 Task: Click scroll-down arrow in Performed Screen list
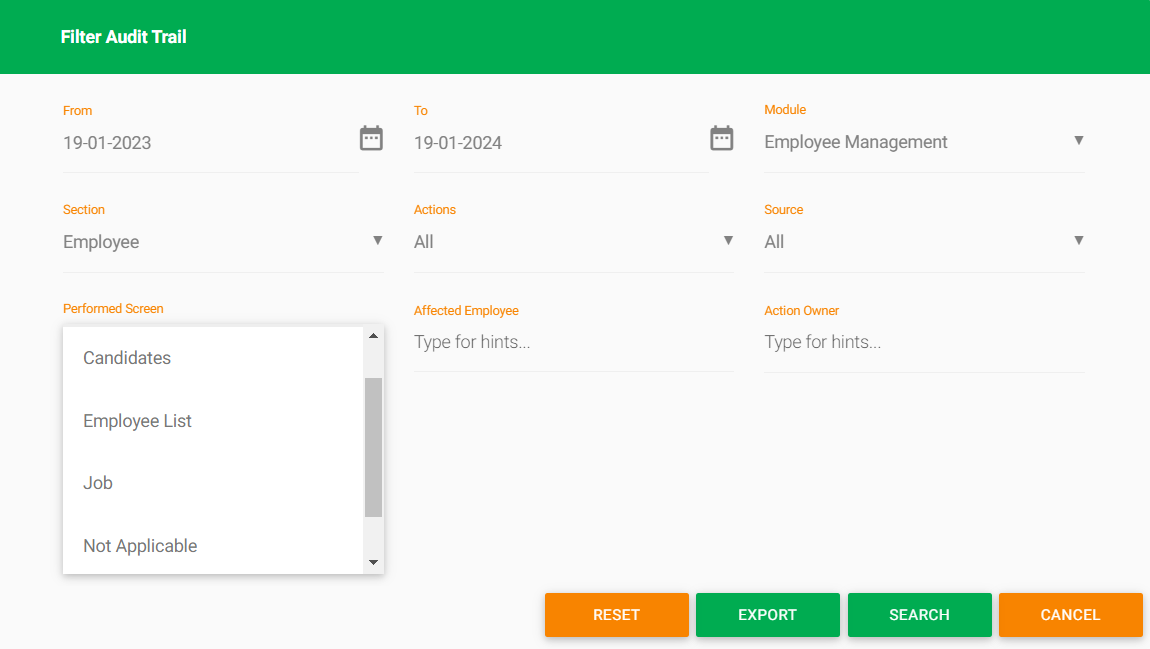coord(373,562)
